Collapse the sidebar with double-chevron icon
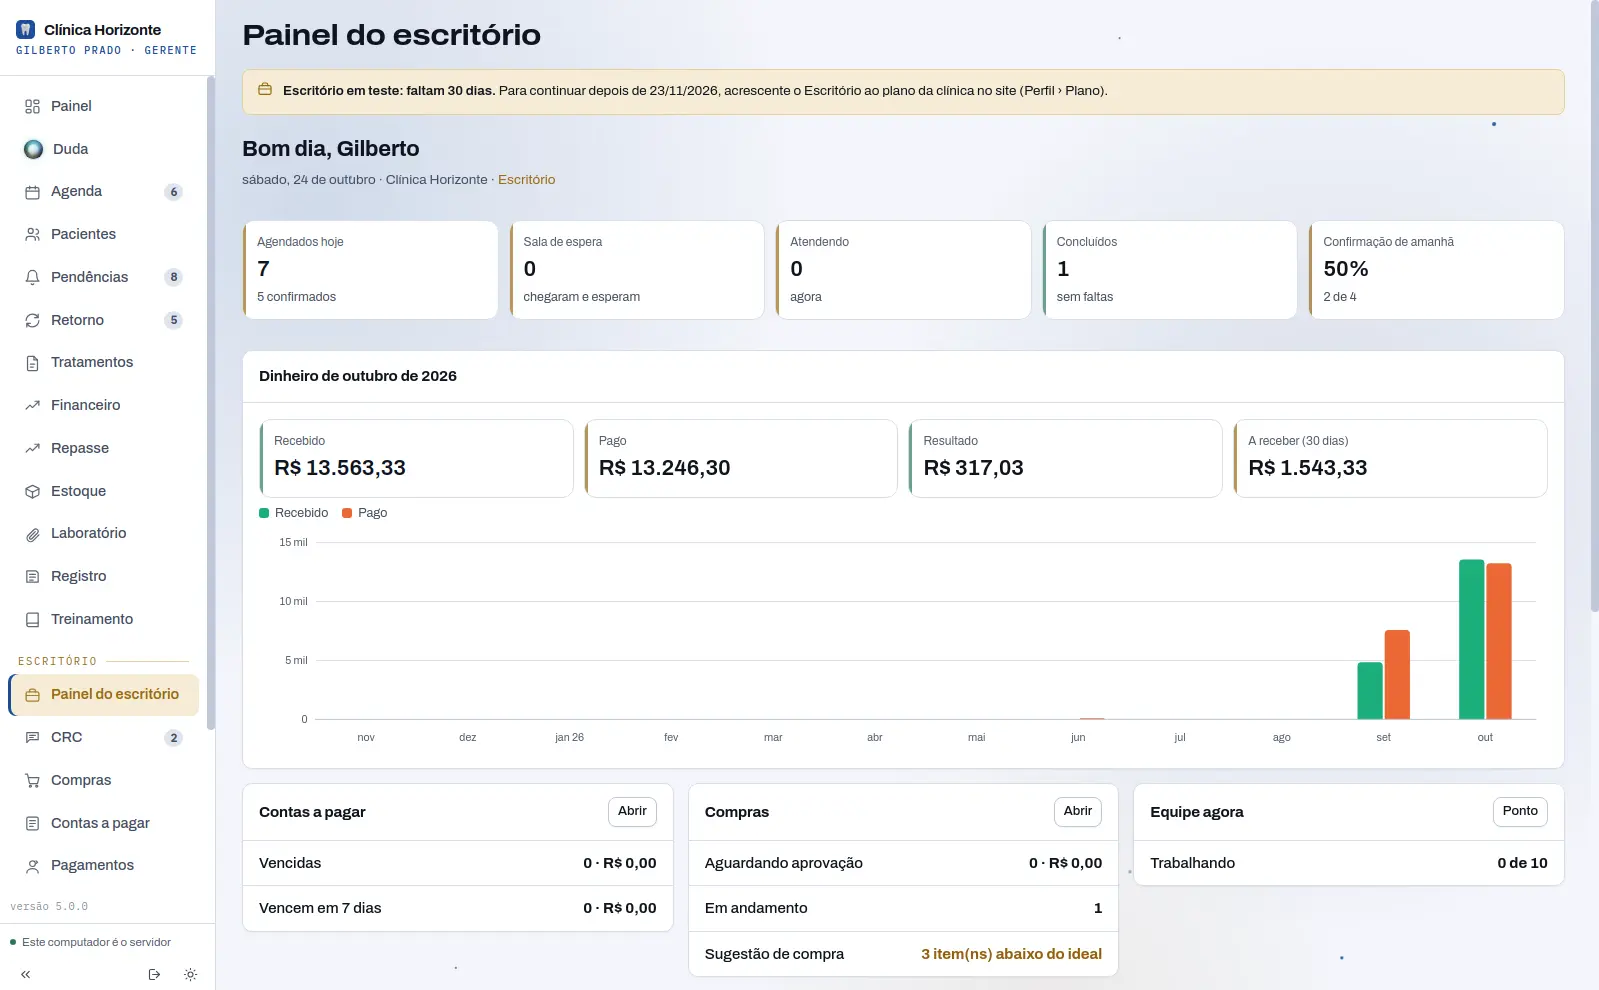 click(x=26, y=974)
